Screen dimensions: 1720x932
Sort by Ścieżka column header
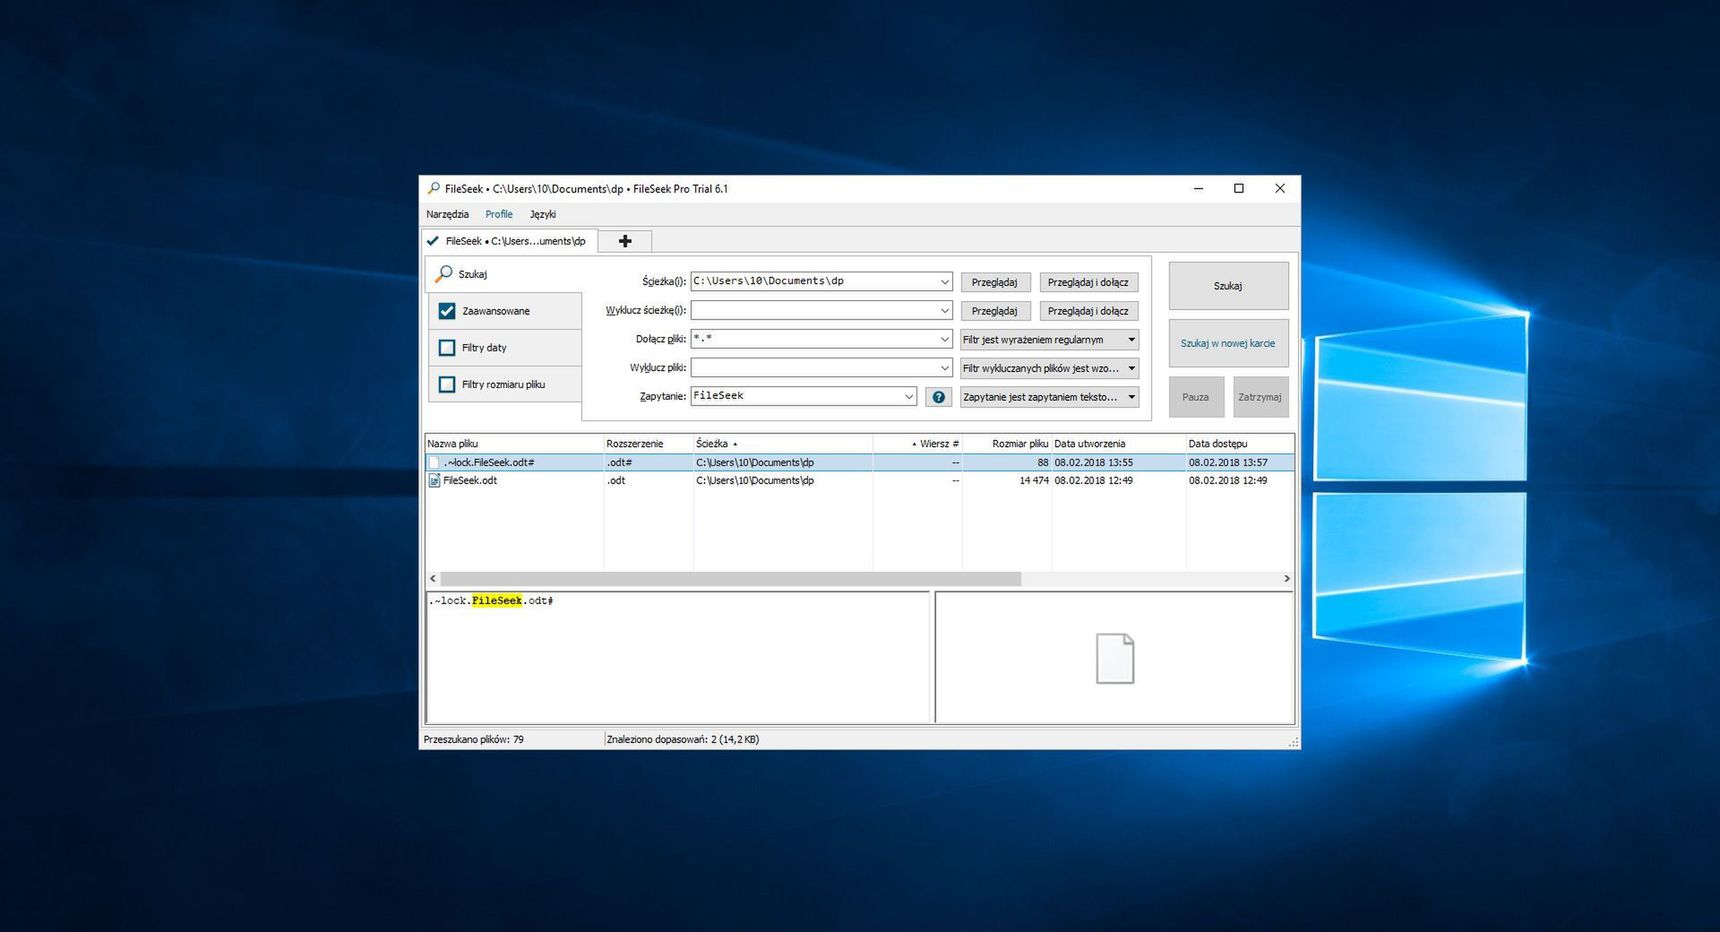point(783,444)
